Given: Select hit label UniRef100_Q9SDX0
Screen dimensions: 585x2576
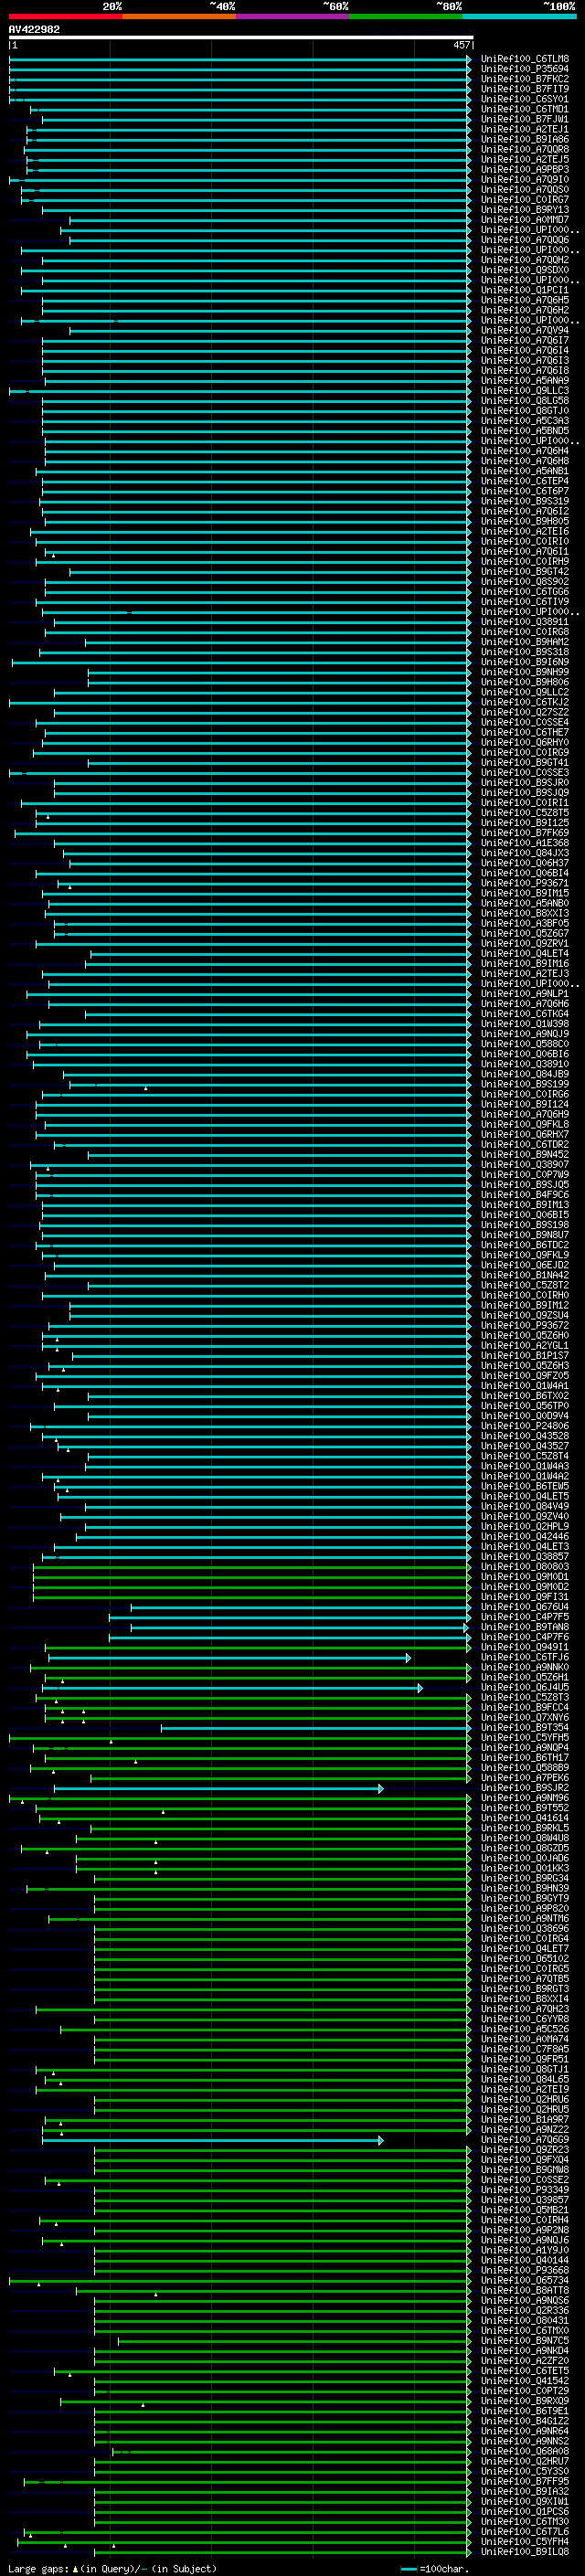Looking at the screenshot, I should (524, 270).
